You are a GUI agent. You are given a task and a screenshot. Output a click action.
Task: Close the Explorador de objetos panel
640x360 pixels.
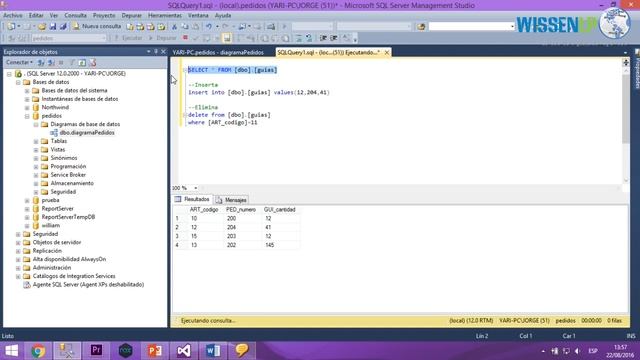coord(163,52)
